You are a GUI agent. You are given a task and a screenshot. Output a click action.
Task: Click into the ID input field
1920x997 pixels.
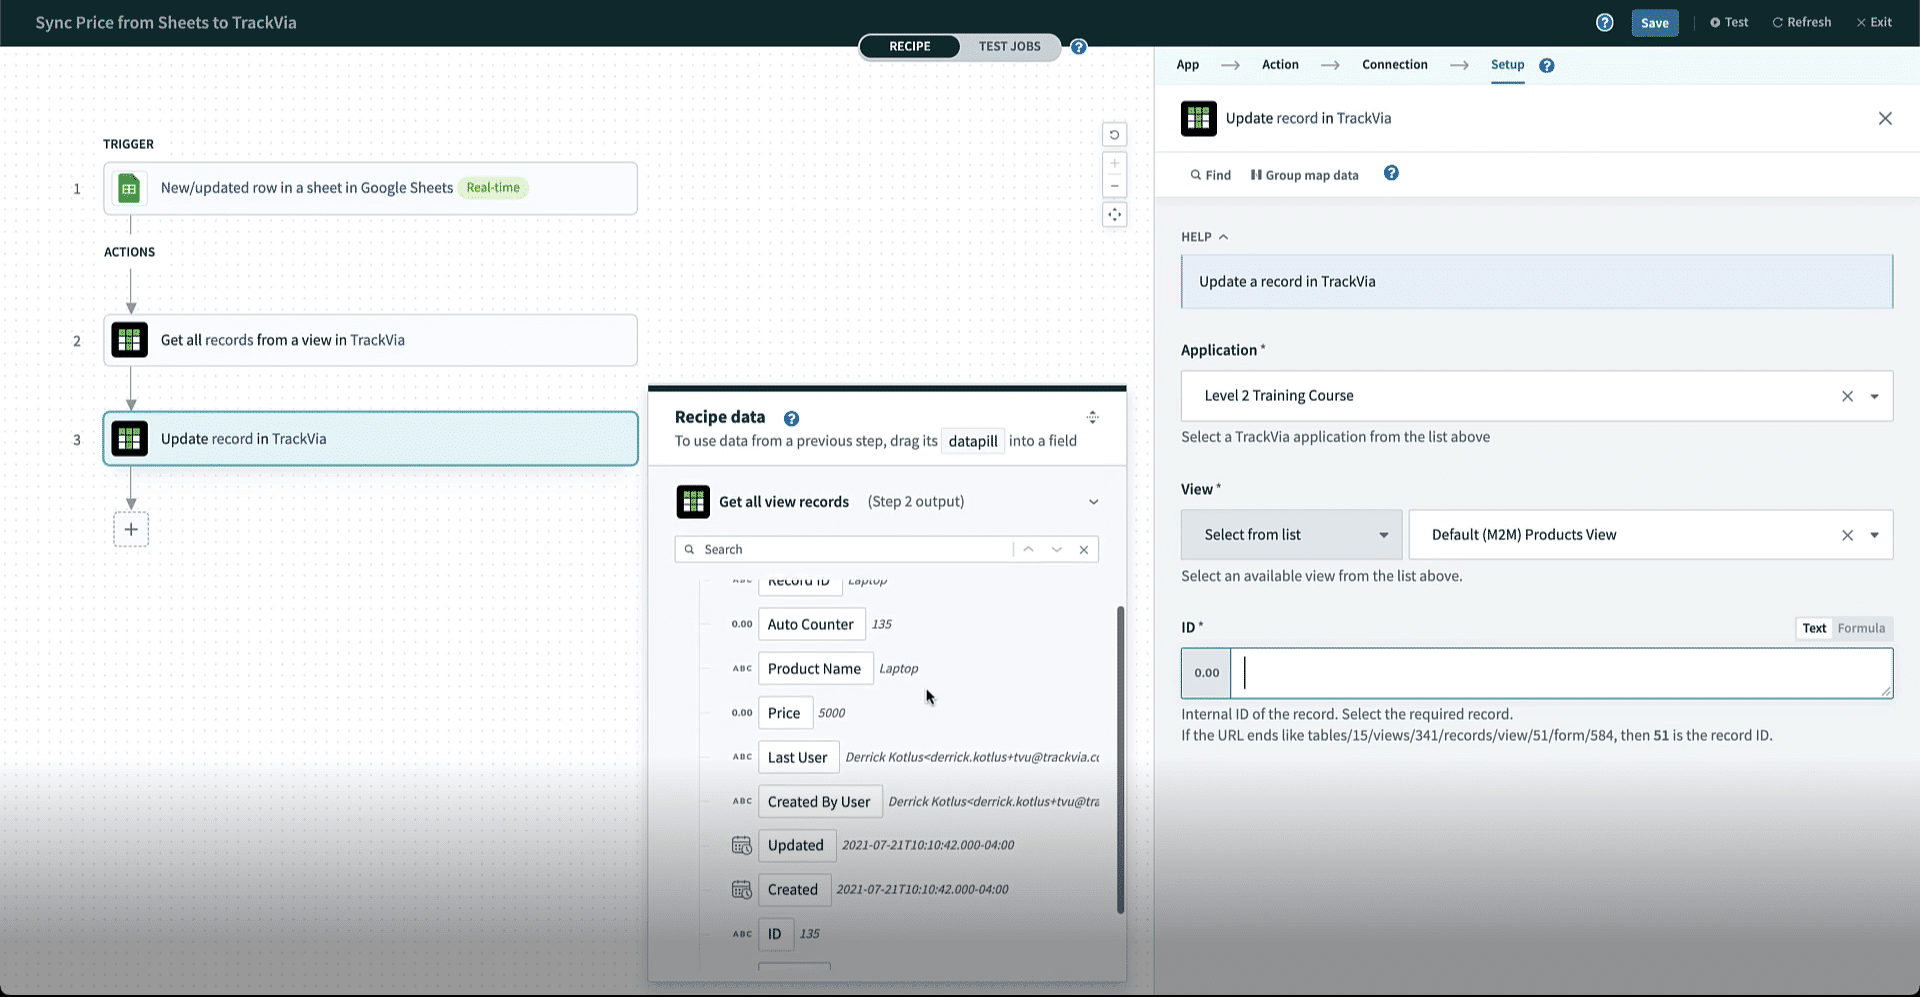pyautogui.click(x=1561, y=673)
